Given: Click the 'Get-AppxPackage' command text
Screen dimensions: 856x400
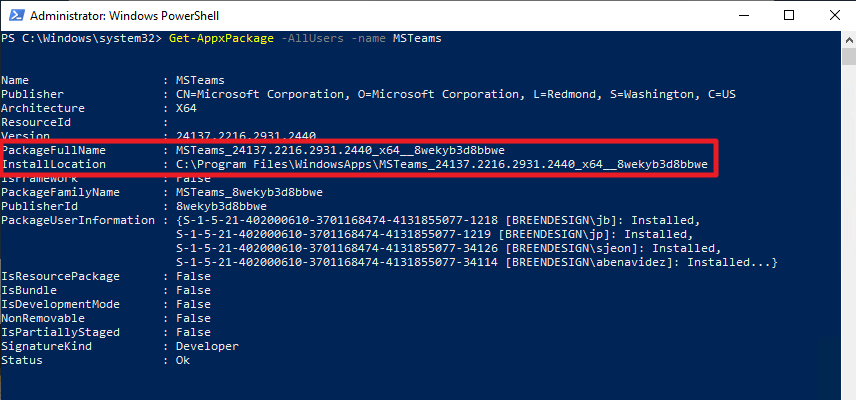Looking at the screenshot, I should [x=221, y=39].
